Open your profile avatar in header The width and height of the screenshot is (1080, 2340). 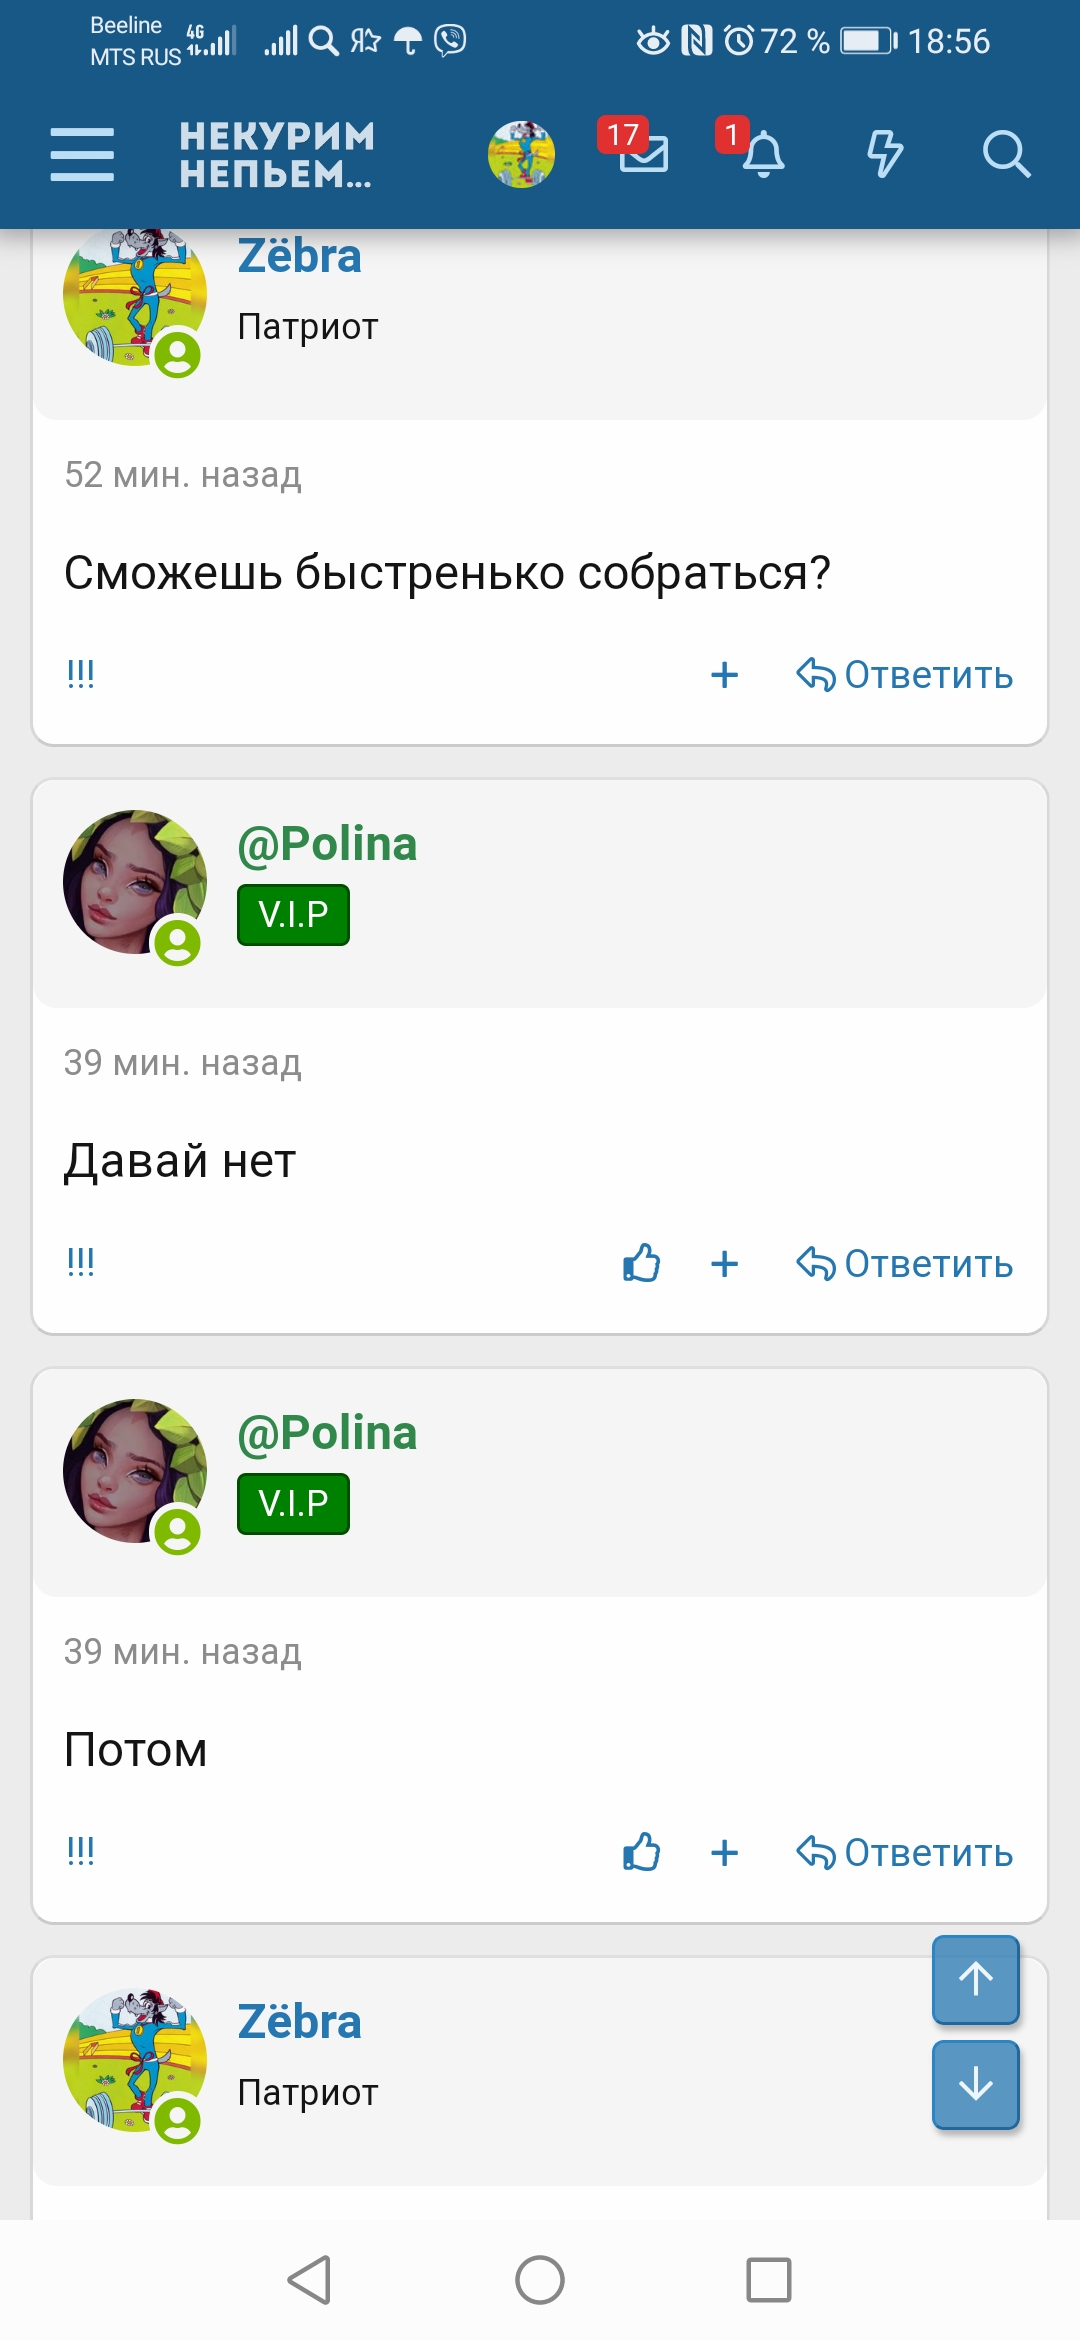point(521,155)
